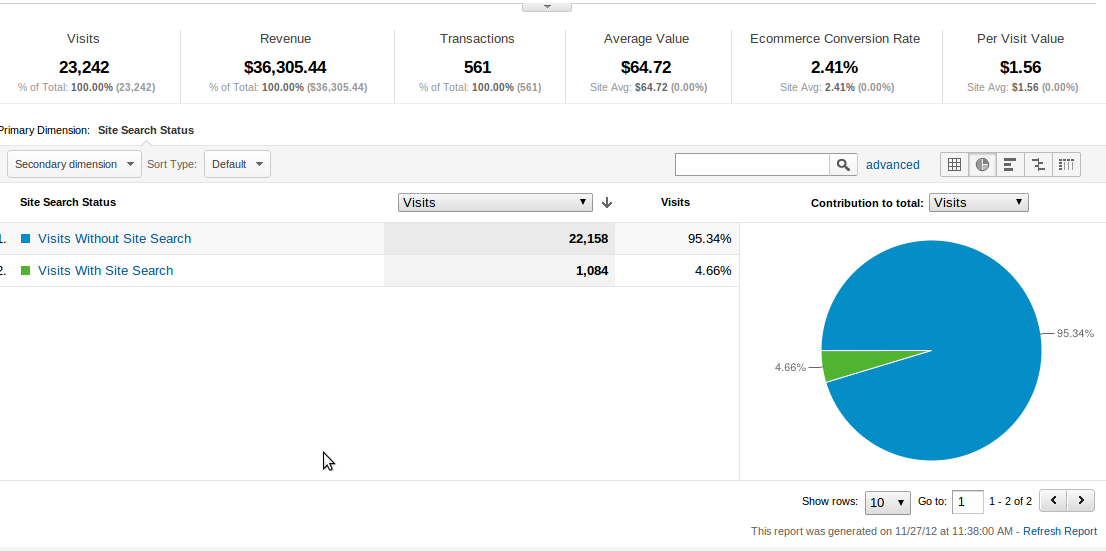The width and height of the screenshot is (1106, 551).
Task: Click the advanced filter link
Action: [892, 165]
